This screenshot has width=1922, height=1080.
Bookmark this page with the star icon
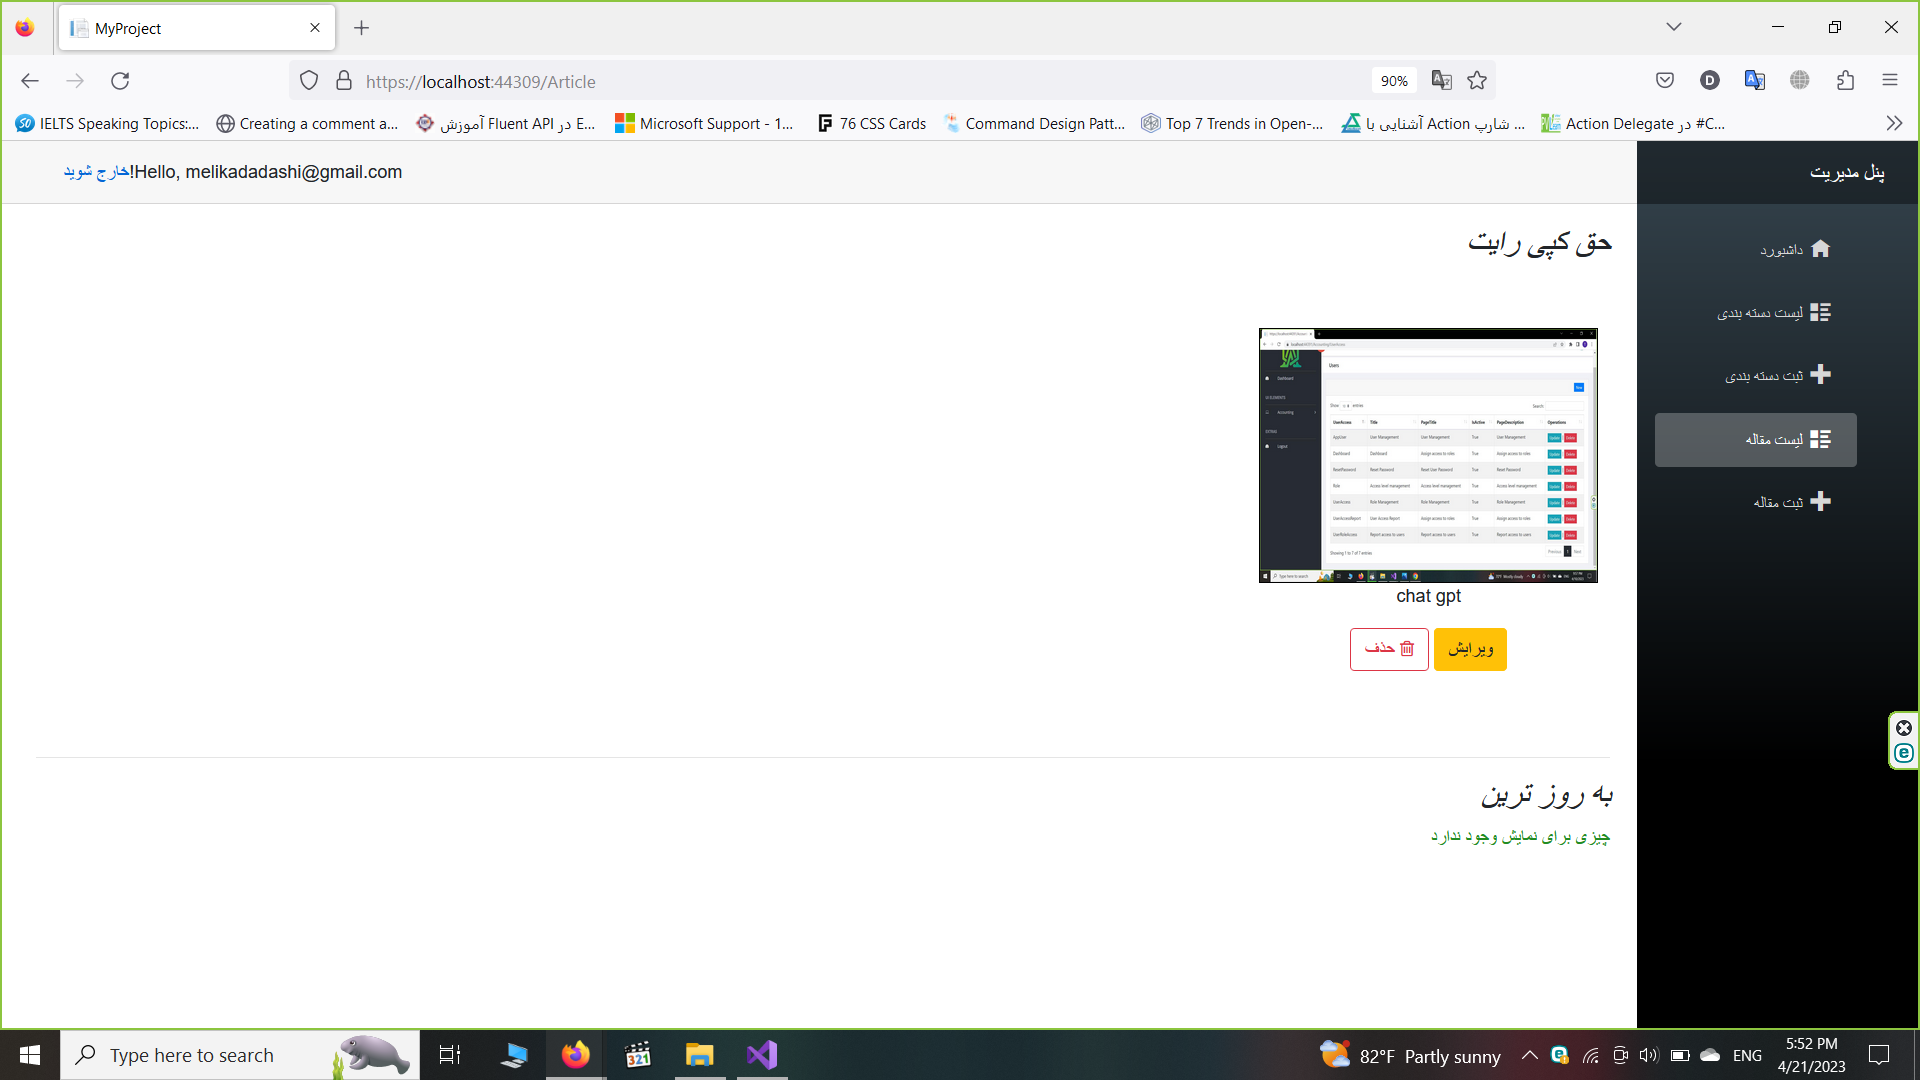click(x=1478, y=81)
